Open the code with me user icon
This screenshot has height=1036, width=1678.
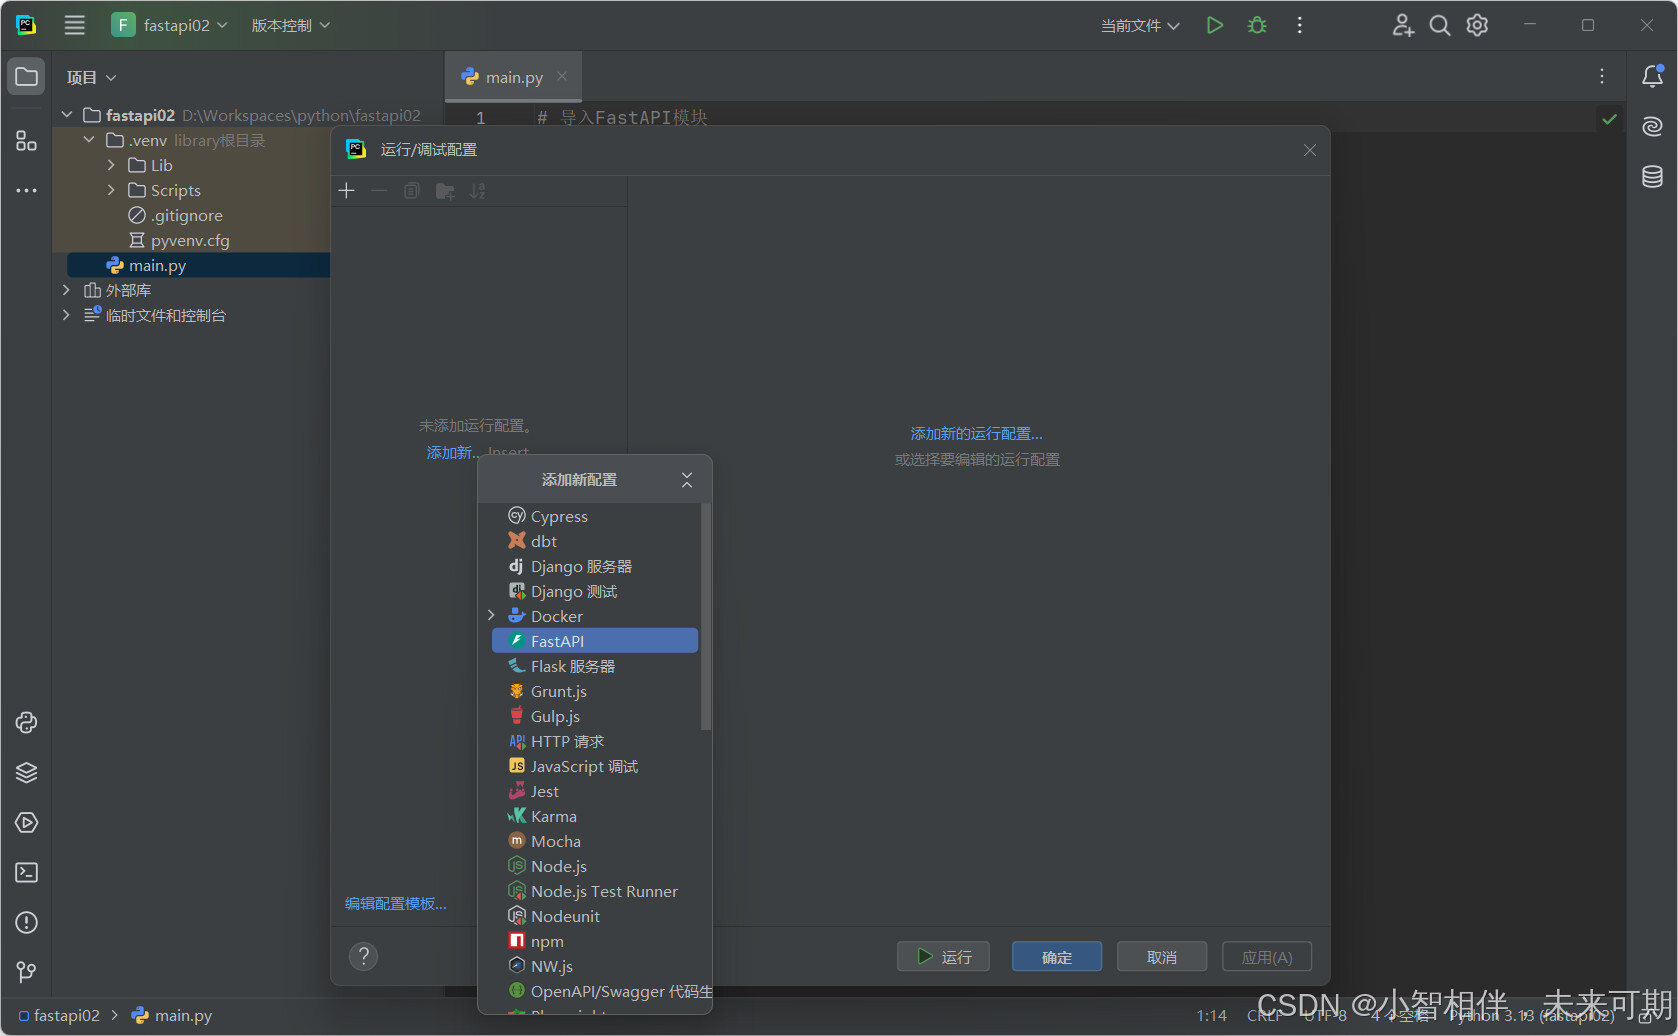(x=1402, y=25)
